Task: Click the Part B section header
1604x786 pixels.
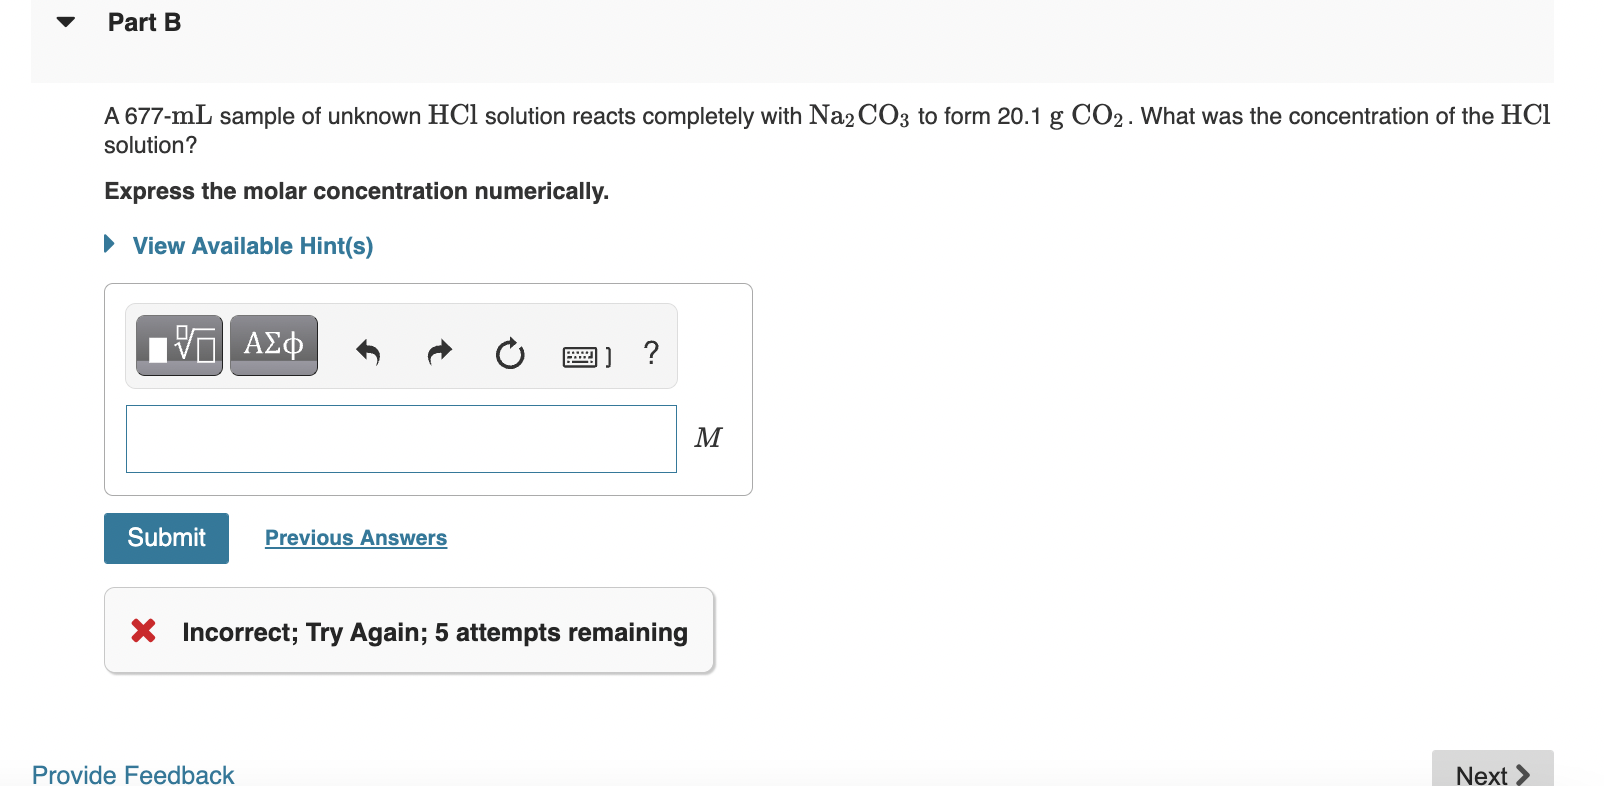Action: click(144, 21)
